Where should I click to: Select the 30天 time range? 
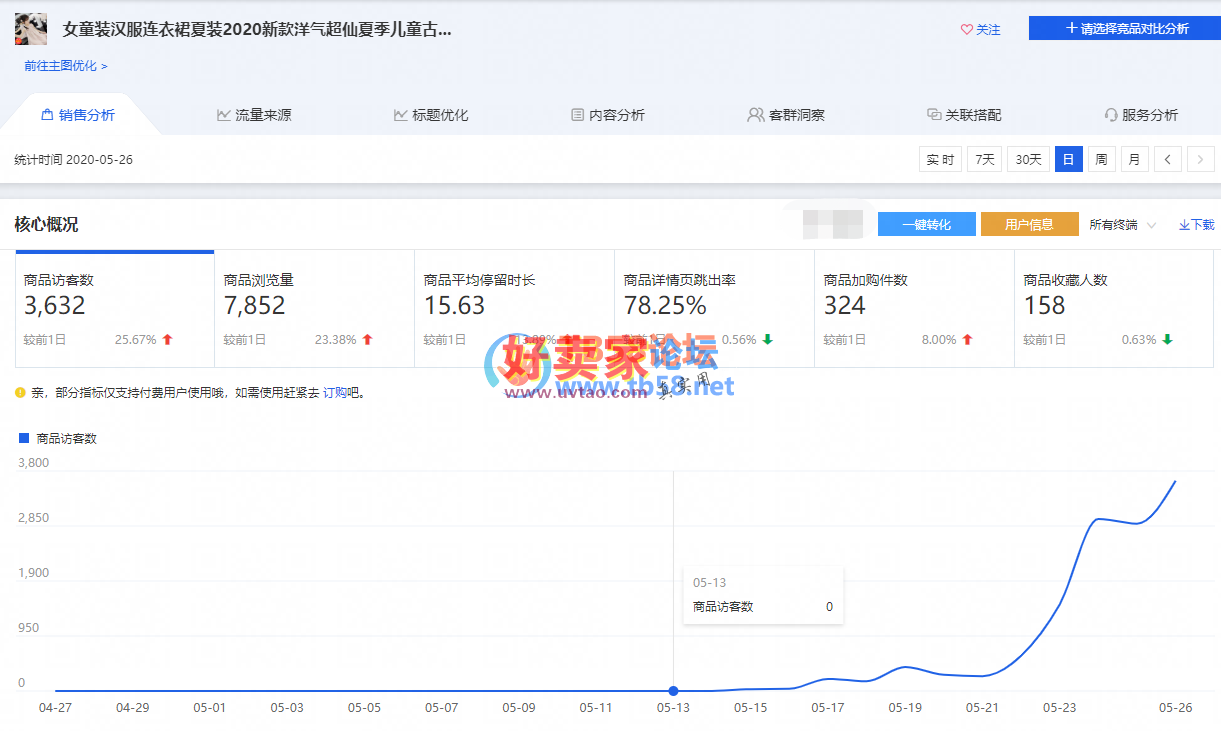pyautogui.click(x=1027, y=159)
